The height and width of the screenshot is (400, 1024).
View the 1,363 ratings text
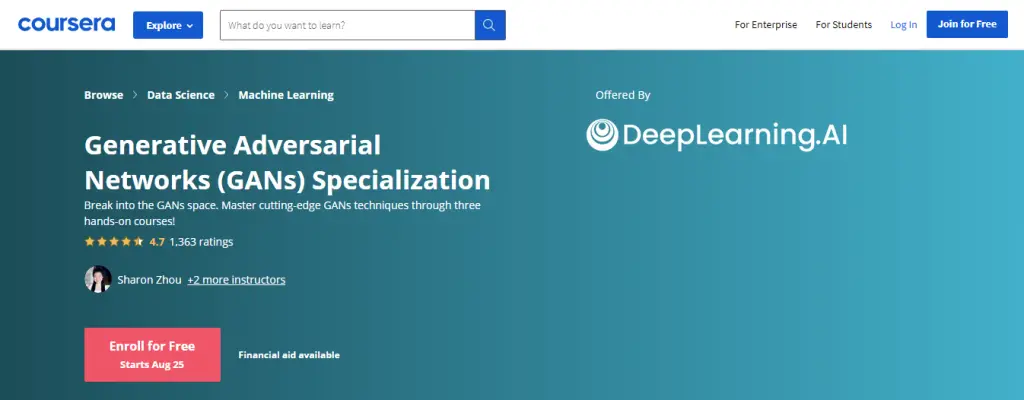pos(201,242)
